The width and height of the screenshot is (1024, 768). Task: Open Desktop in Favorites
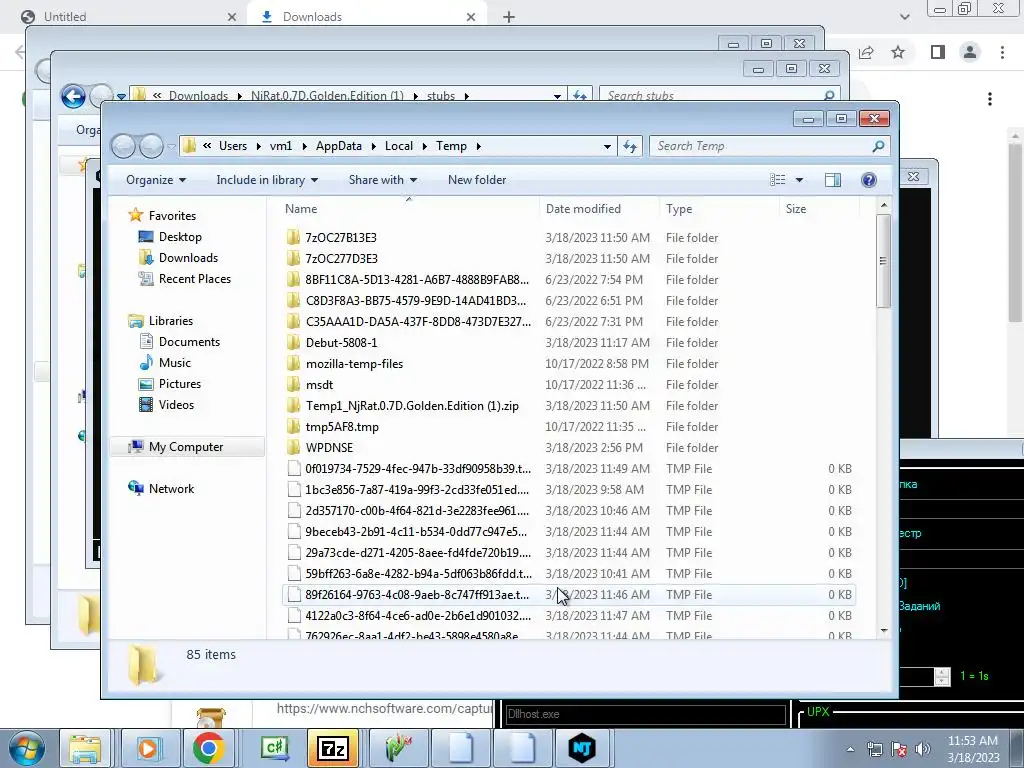coord(180,237)
